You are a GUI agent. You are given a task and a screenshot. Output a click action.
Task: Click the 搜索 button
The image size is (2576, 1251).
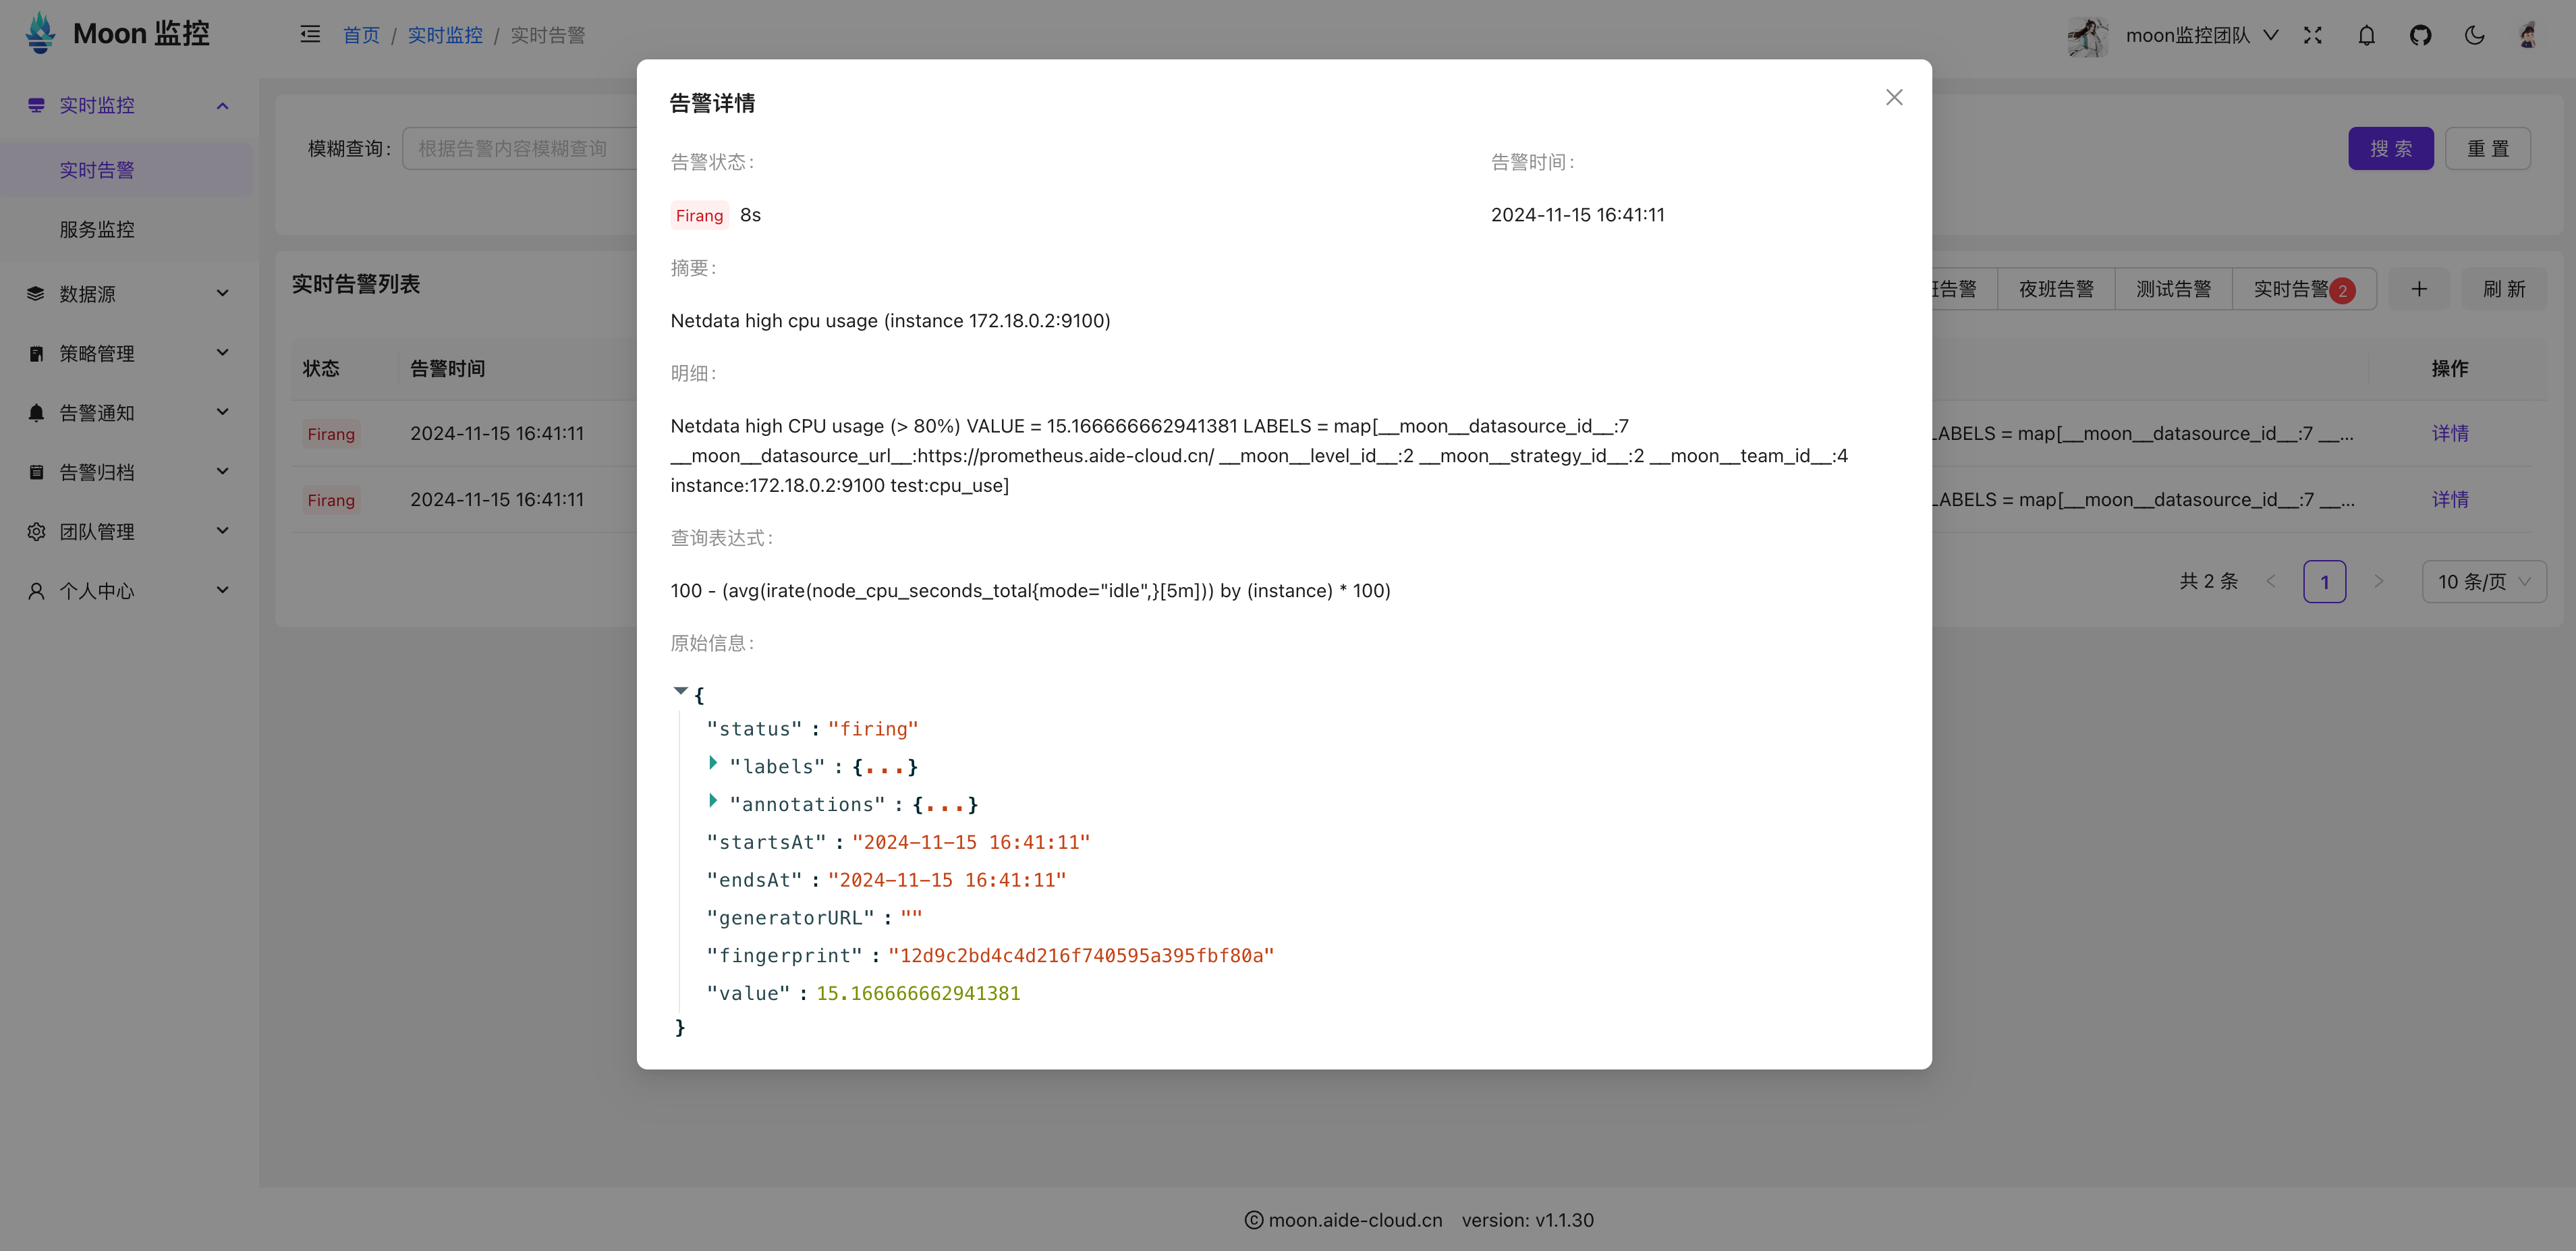(x=2390, y=148)
